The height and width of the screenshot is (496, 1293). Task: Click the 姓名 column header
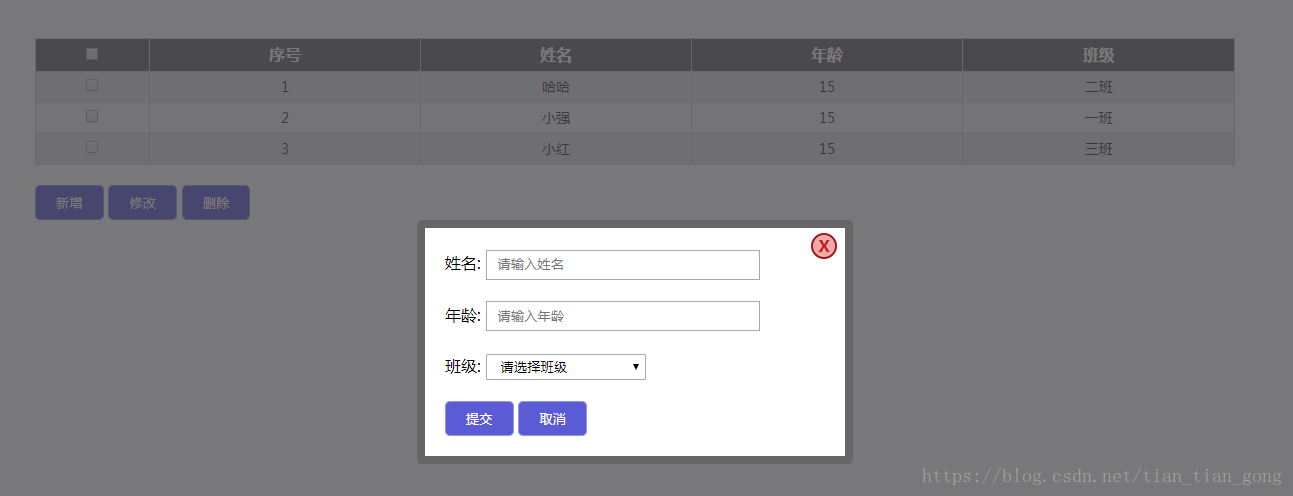pos(556,55)
